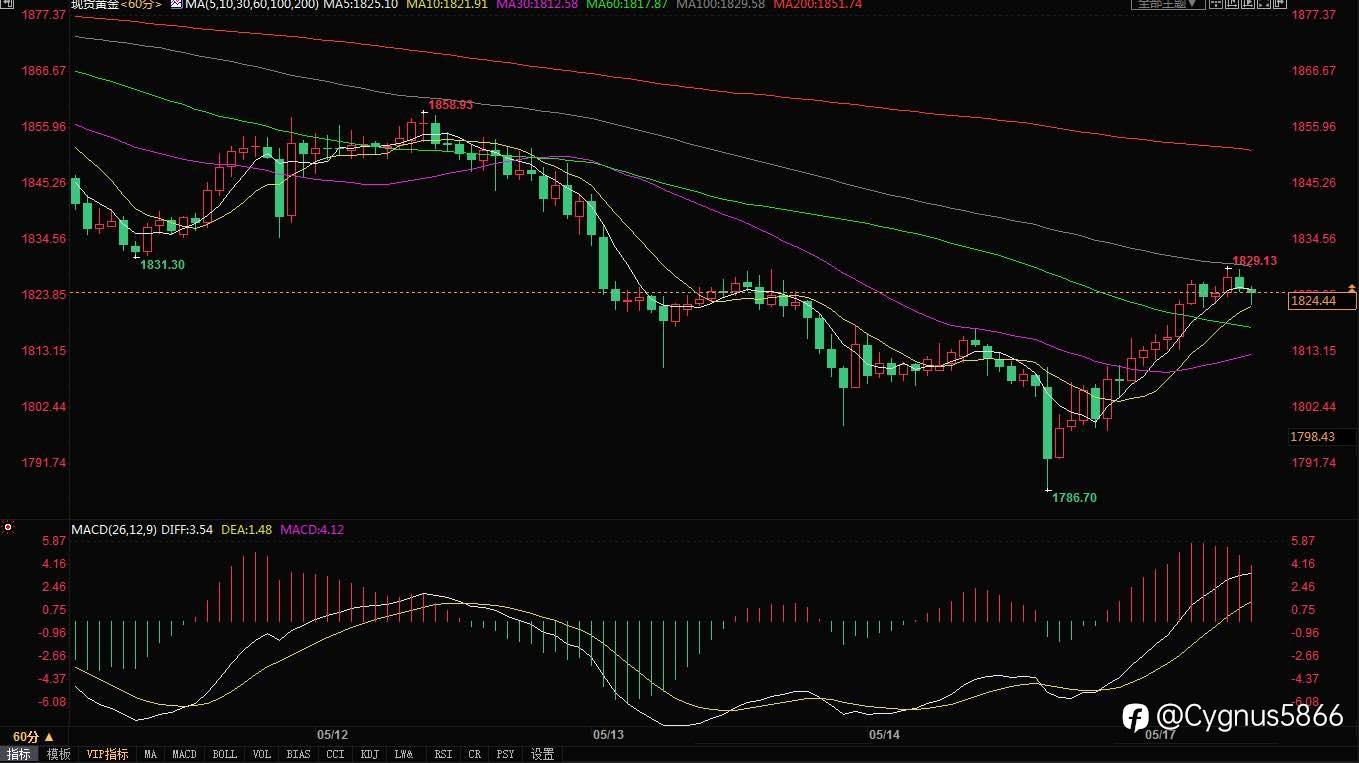This screenshot has width=1359, height=763.
Task: Click the orange arrow marker above price 1824.44
Action: (1352, 289)
